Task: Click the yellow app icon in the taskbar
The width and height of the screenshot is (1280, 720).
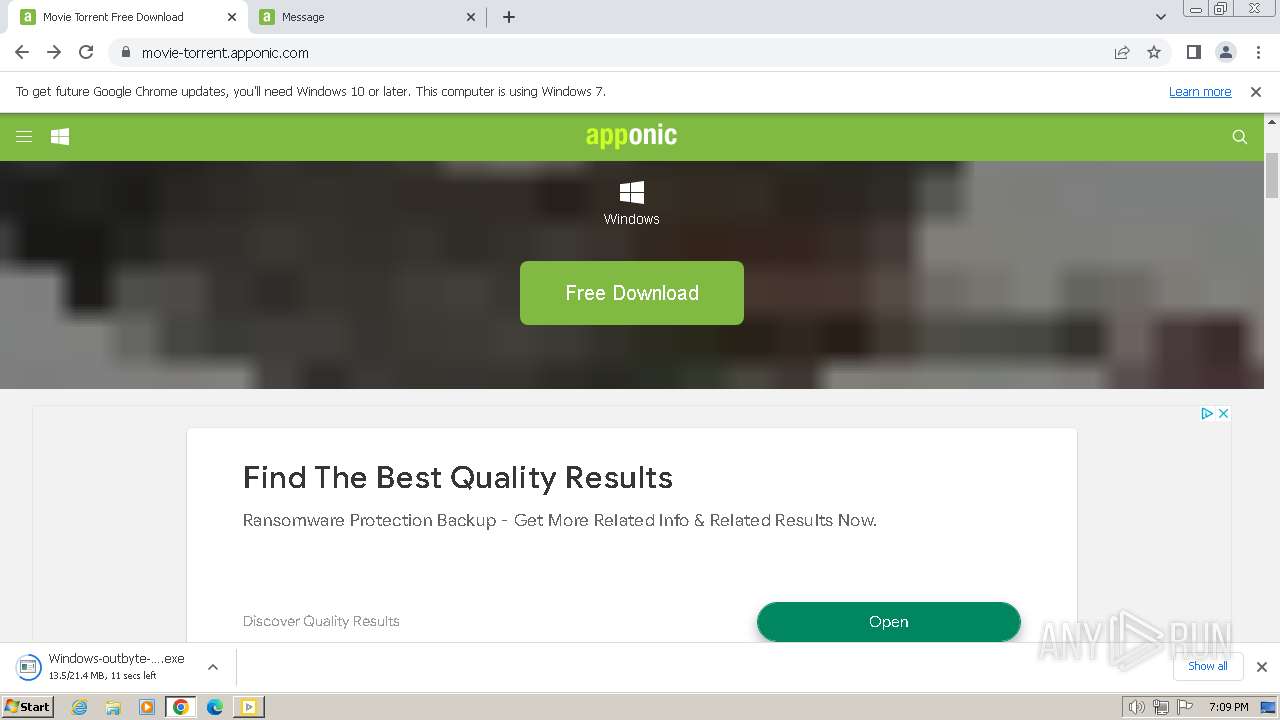Action: tap(249, 707)
